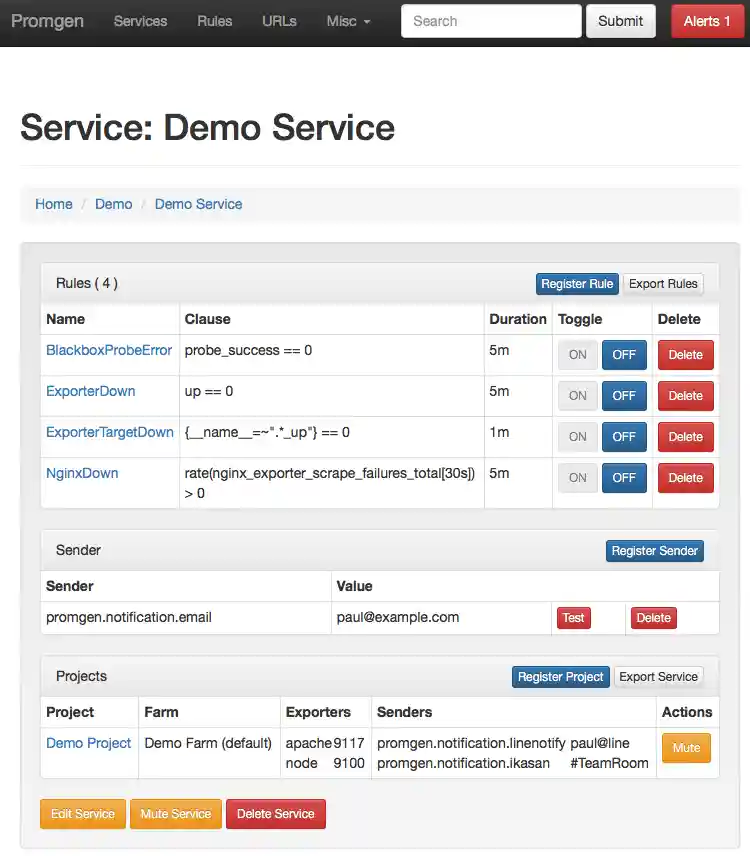Viewport: 750px width, 856px height.
Task: Export Rules for this service
Action: point(663,284)
